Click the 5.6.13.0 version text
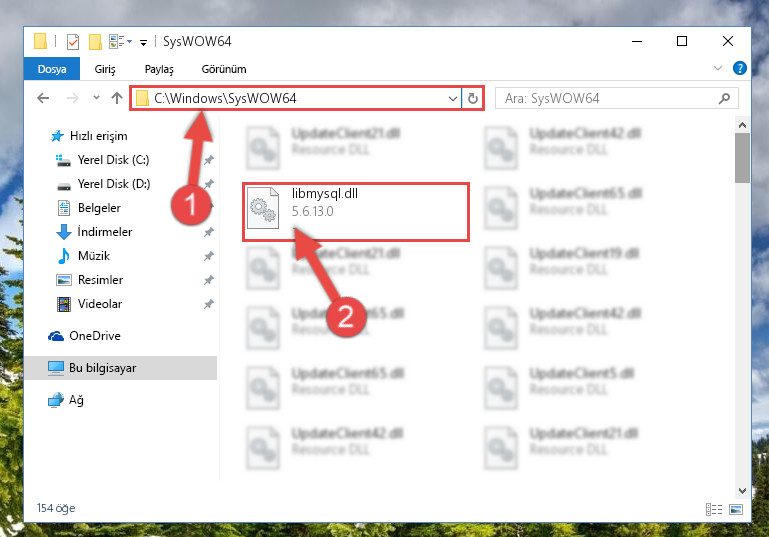769x537 pixels. click(312, 211)
